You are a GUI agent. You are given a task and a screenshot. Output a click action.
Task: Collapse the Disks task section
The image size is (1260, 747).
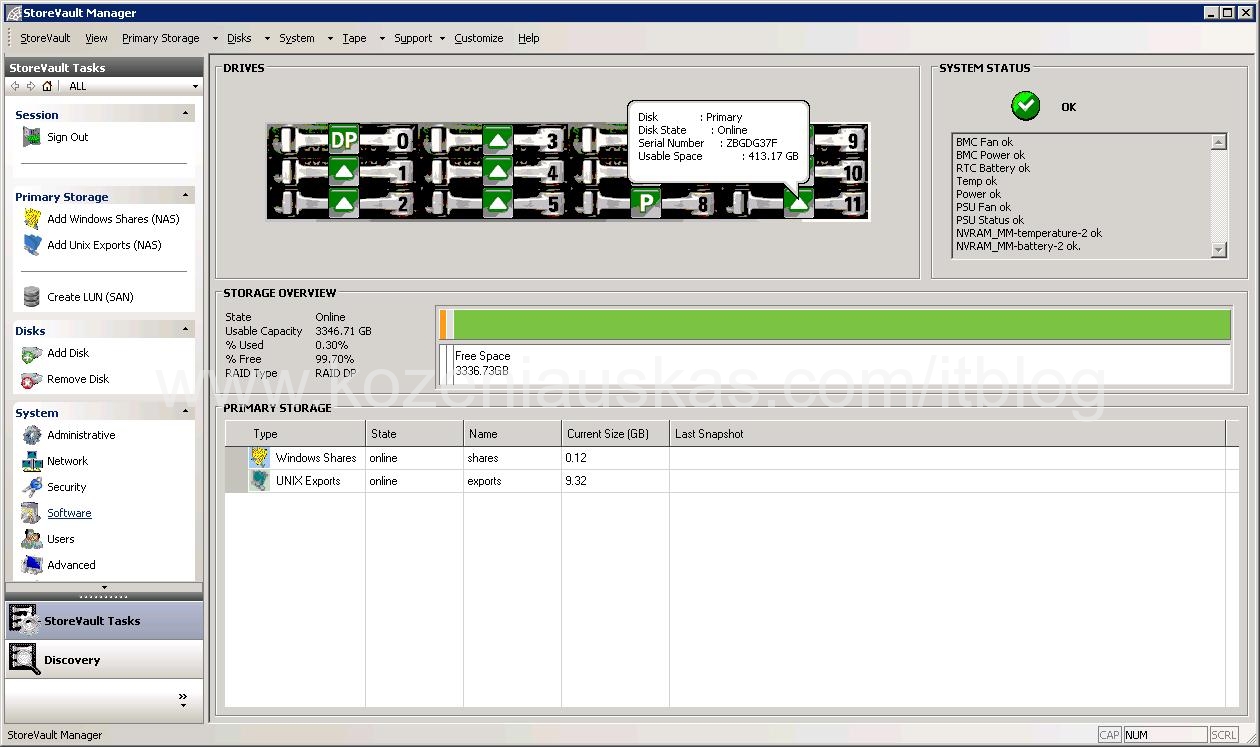(x=185, y=330)
